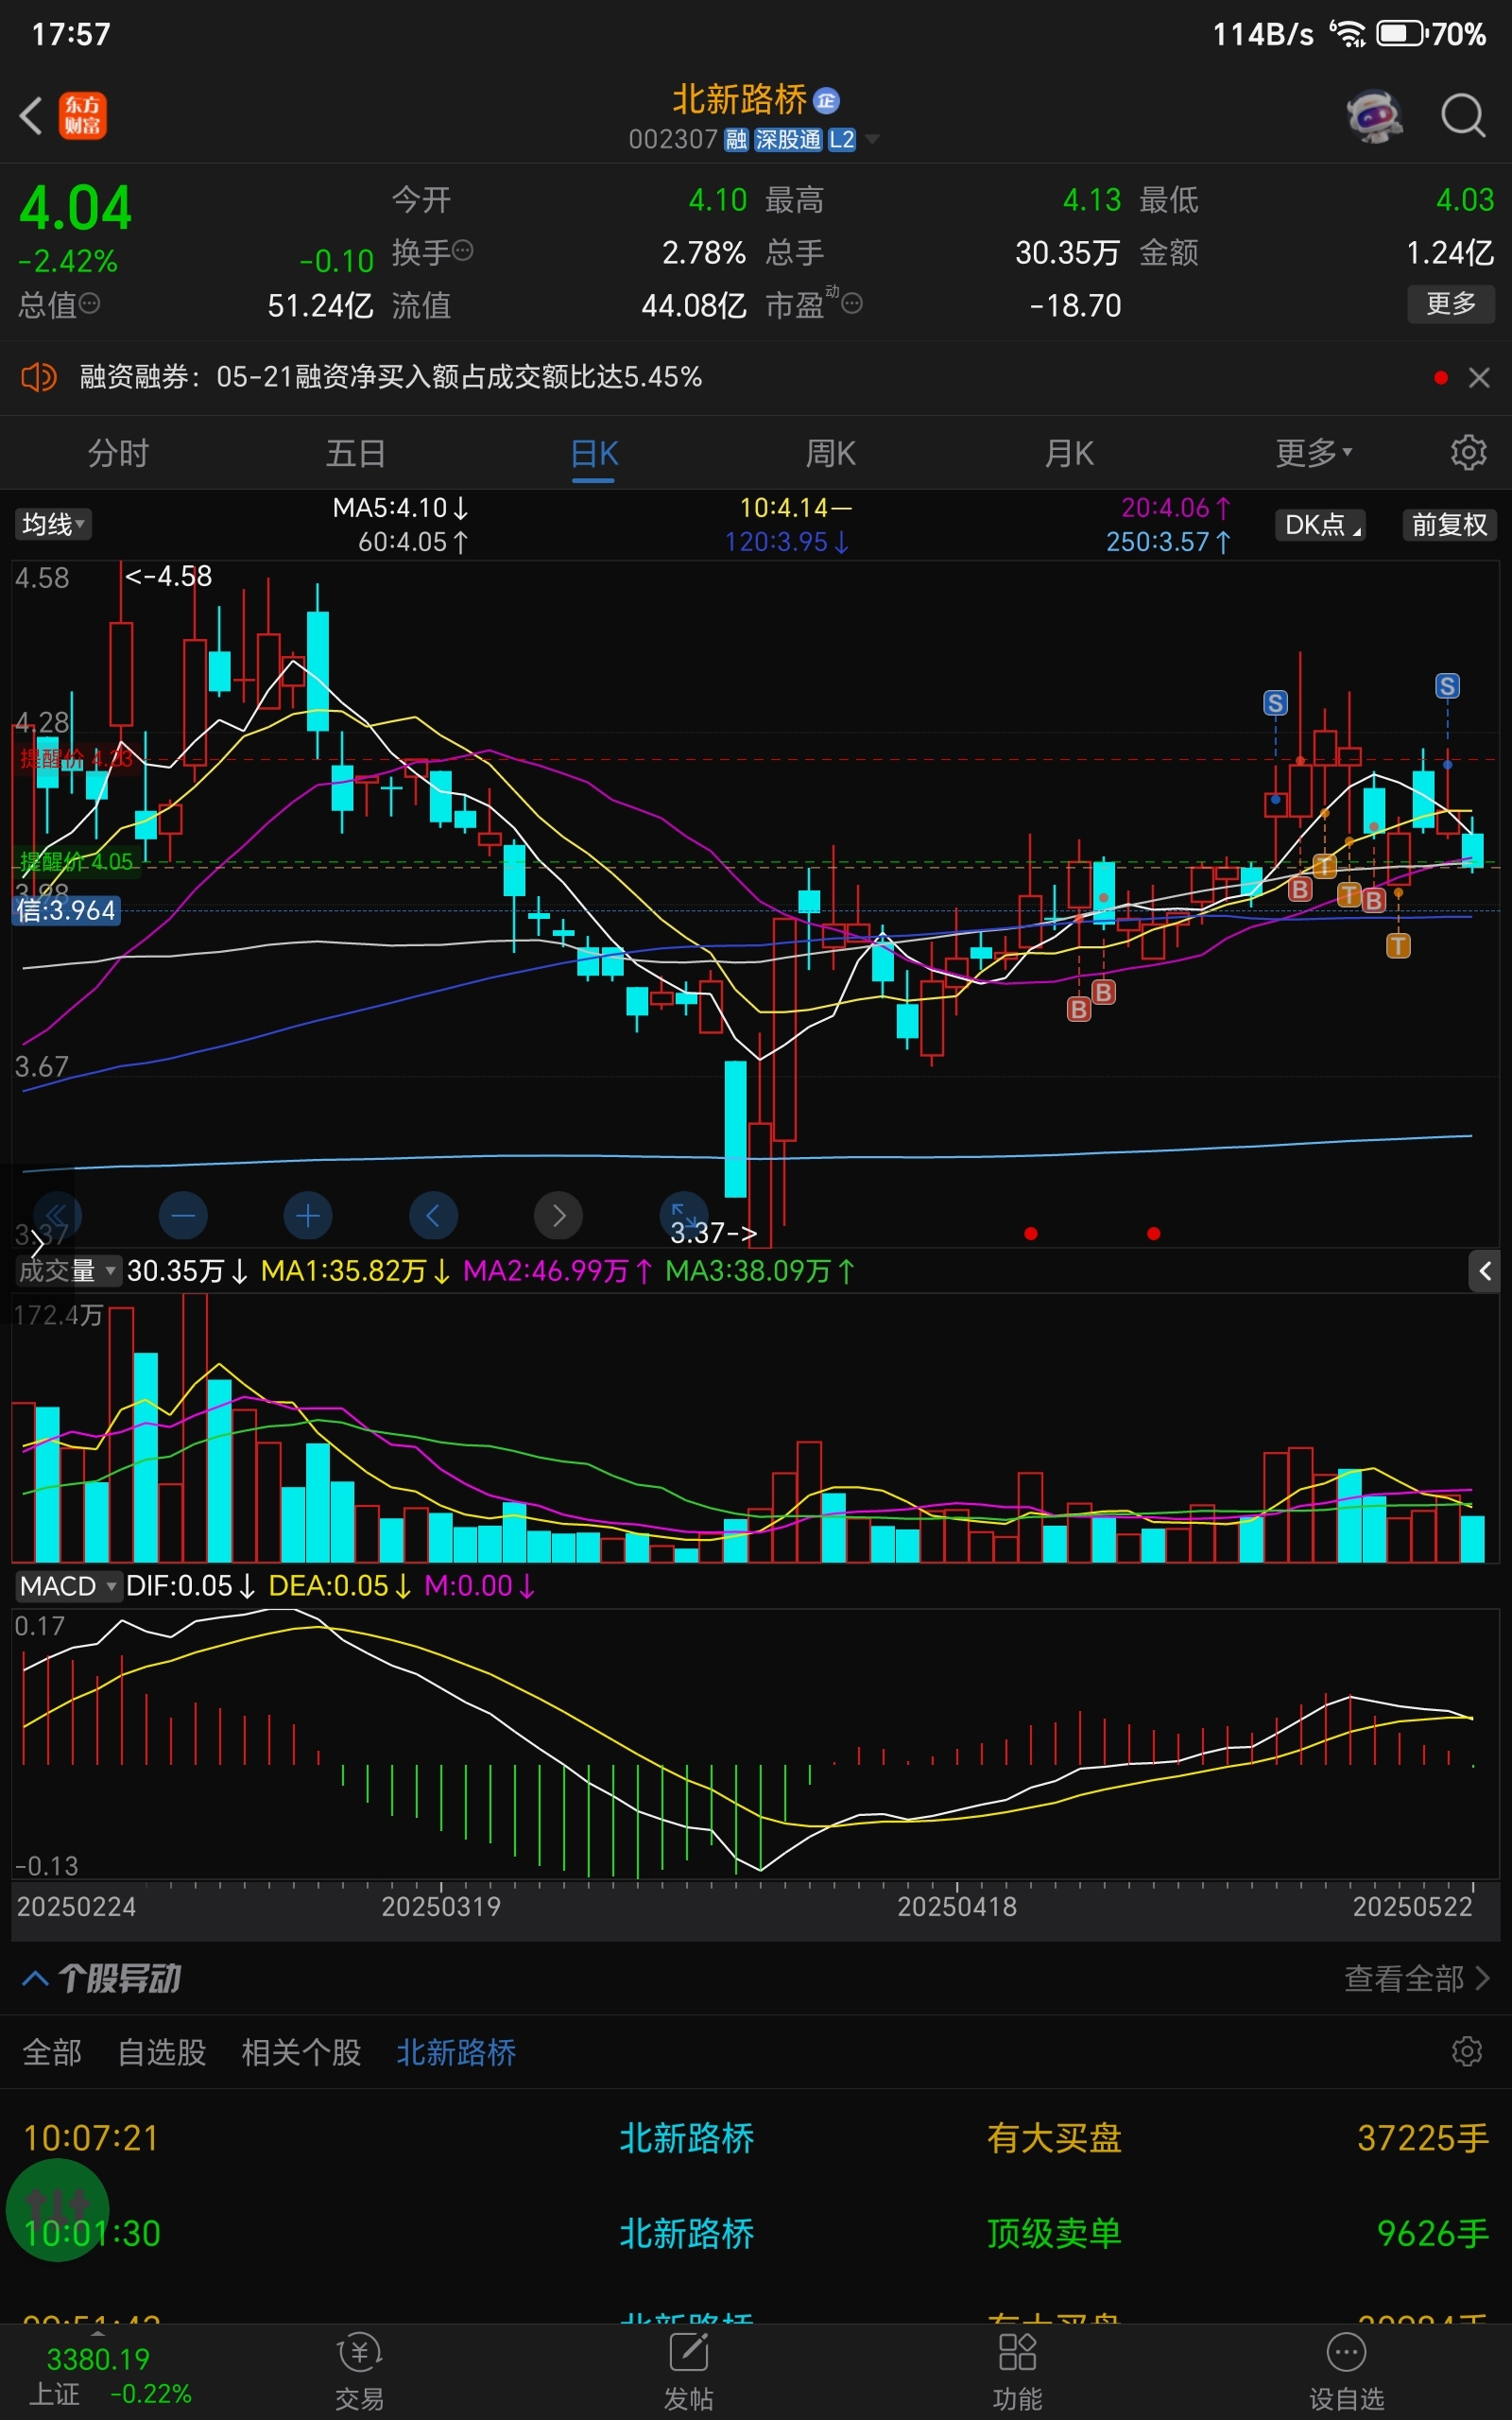Tap the 更多 quote details button

pos(1451,303)
